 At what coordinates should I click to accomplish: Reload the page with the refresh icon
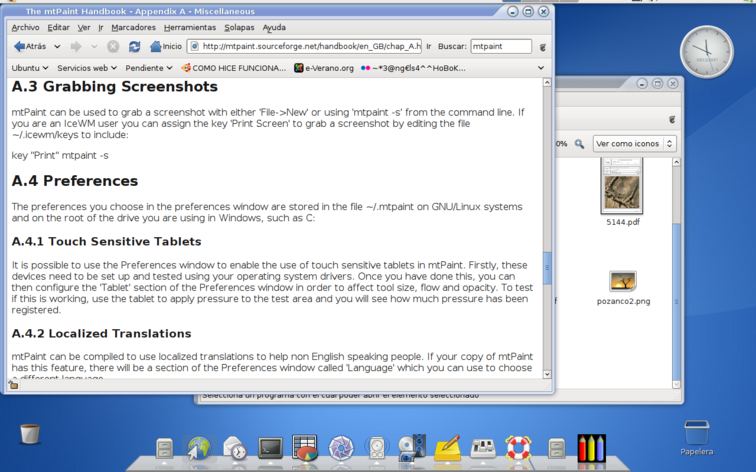[134, 46]
